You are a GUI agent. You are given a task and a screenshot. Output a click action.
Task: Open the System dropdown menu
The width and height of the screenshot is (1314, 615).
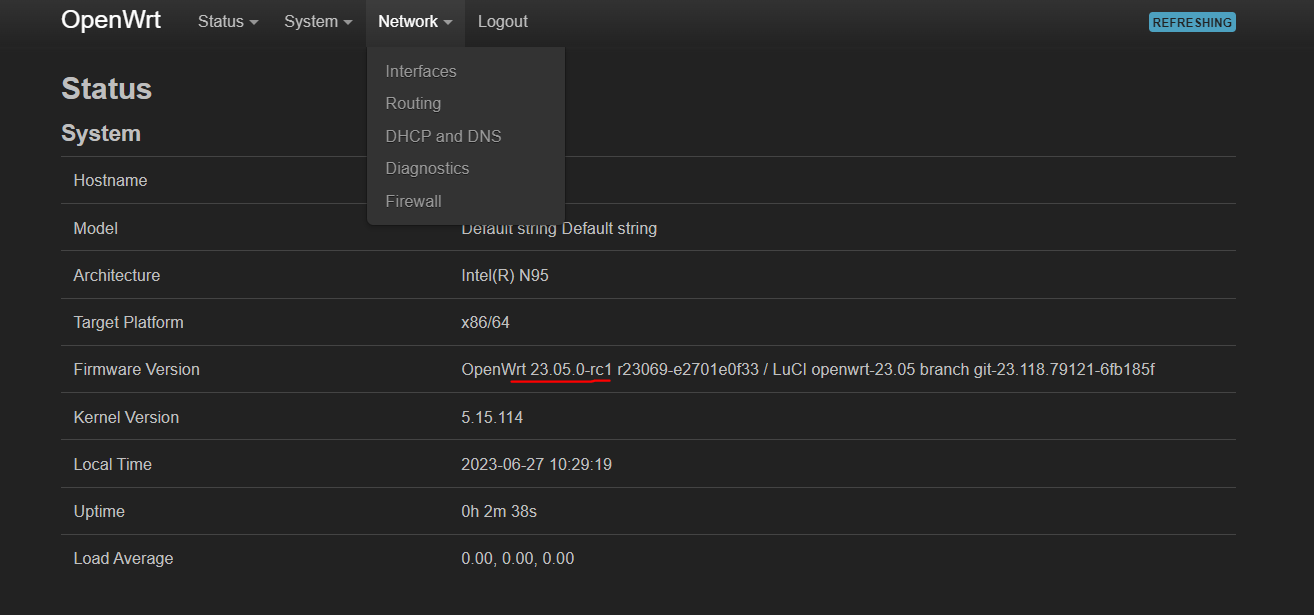318,21
